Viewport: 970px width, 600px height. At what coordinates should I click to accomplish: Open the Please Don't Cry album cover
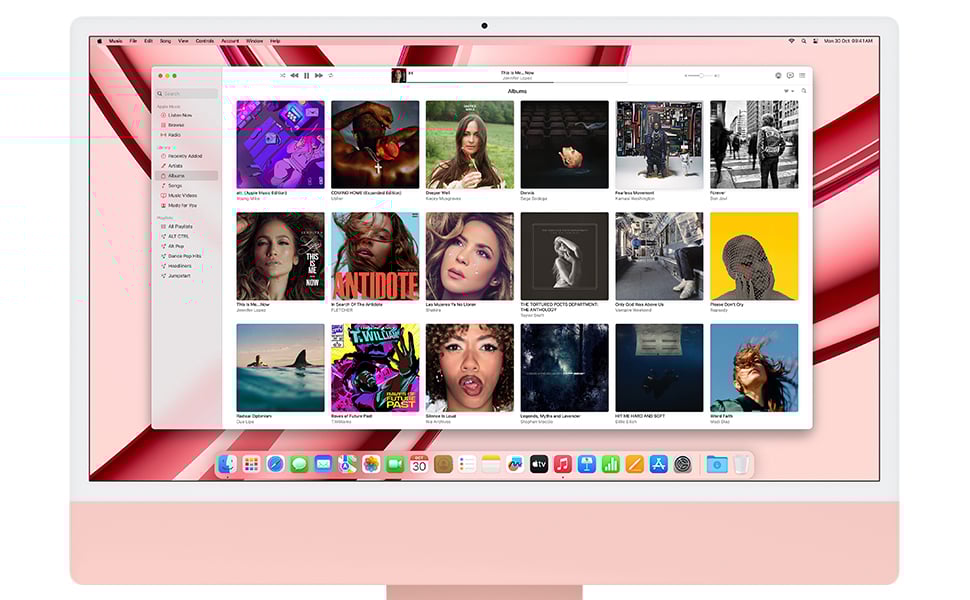754,256
